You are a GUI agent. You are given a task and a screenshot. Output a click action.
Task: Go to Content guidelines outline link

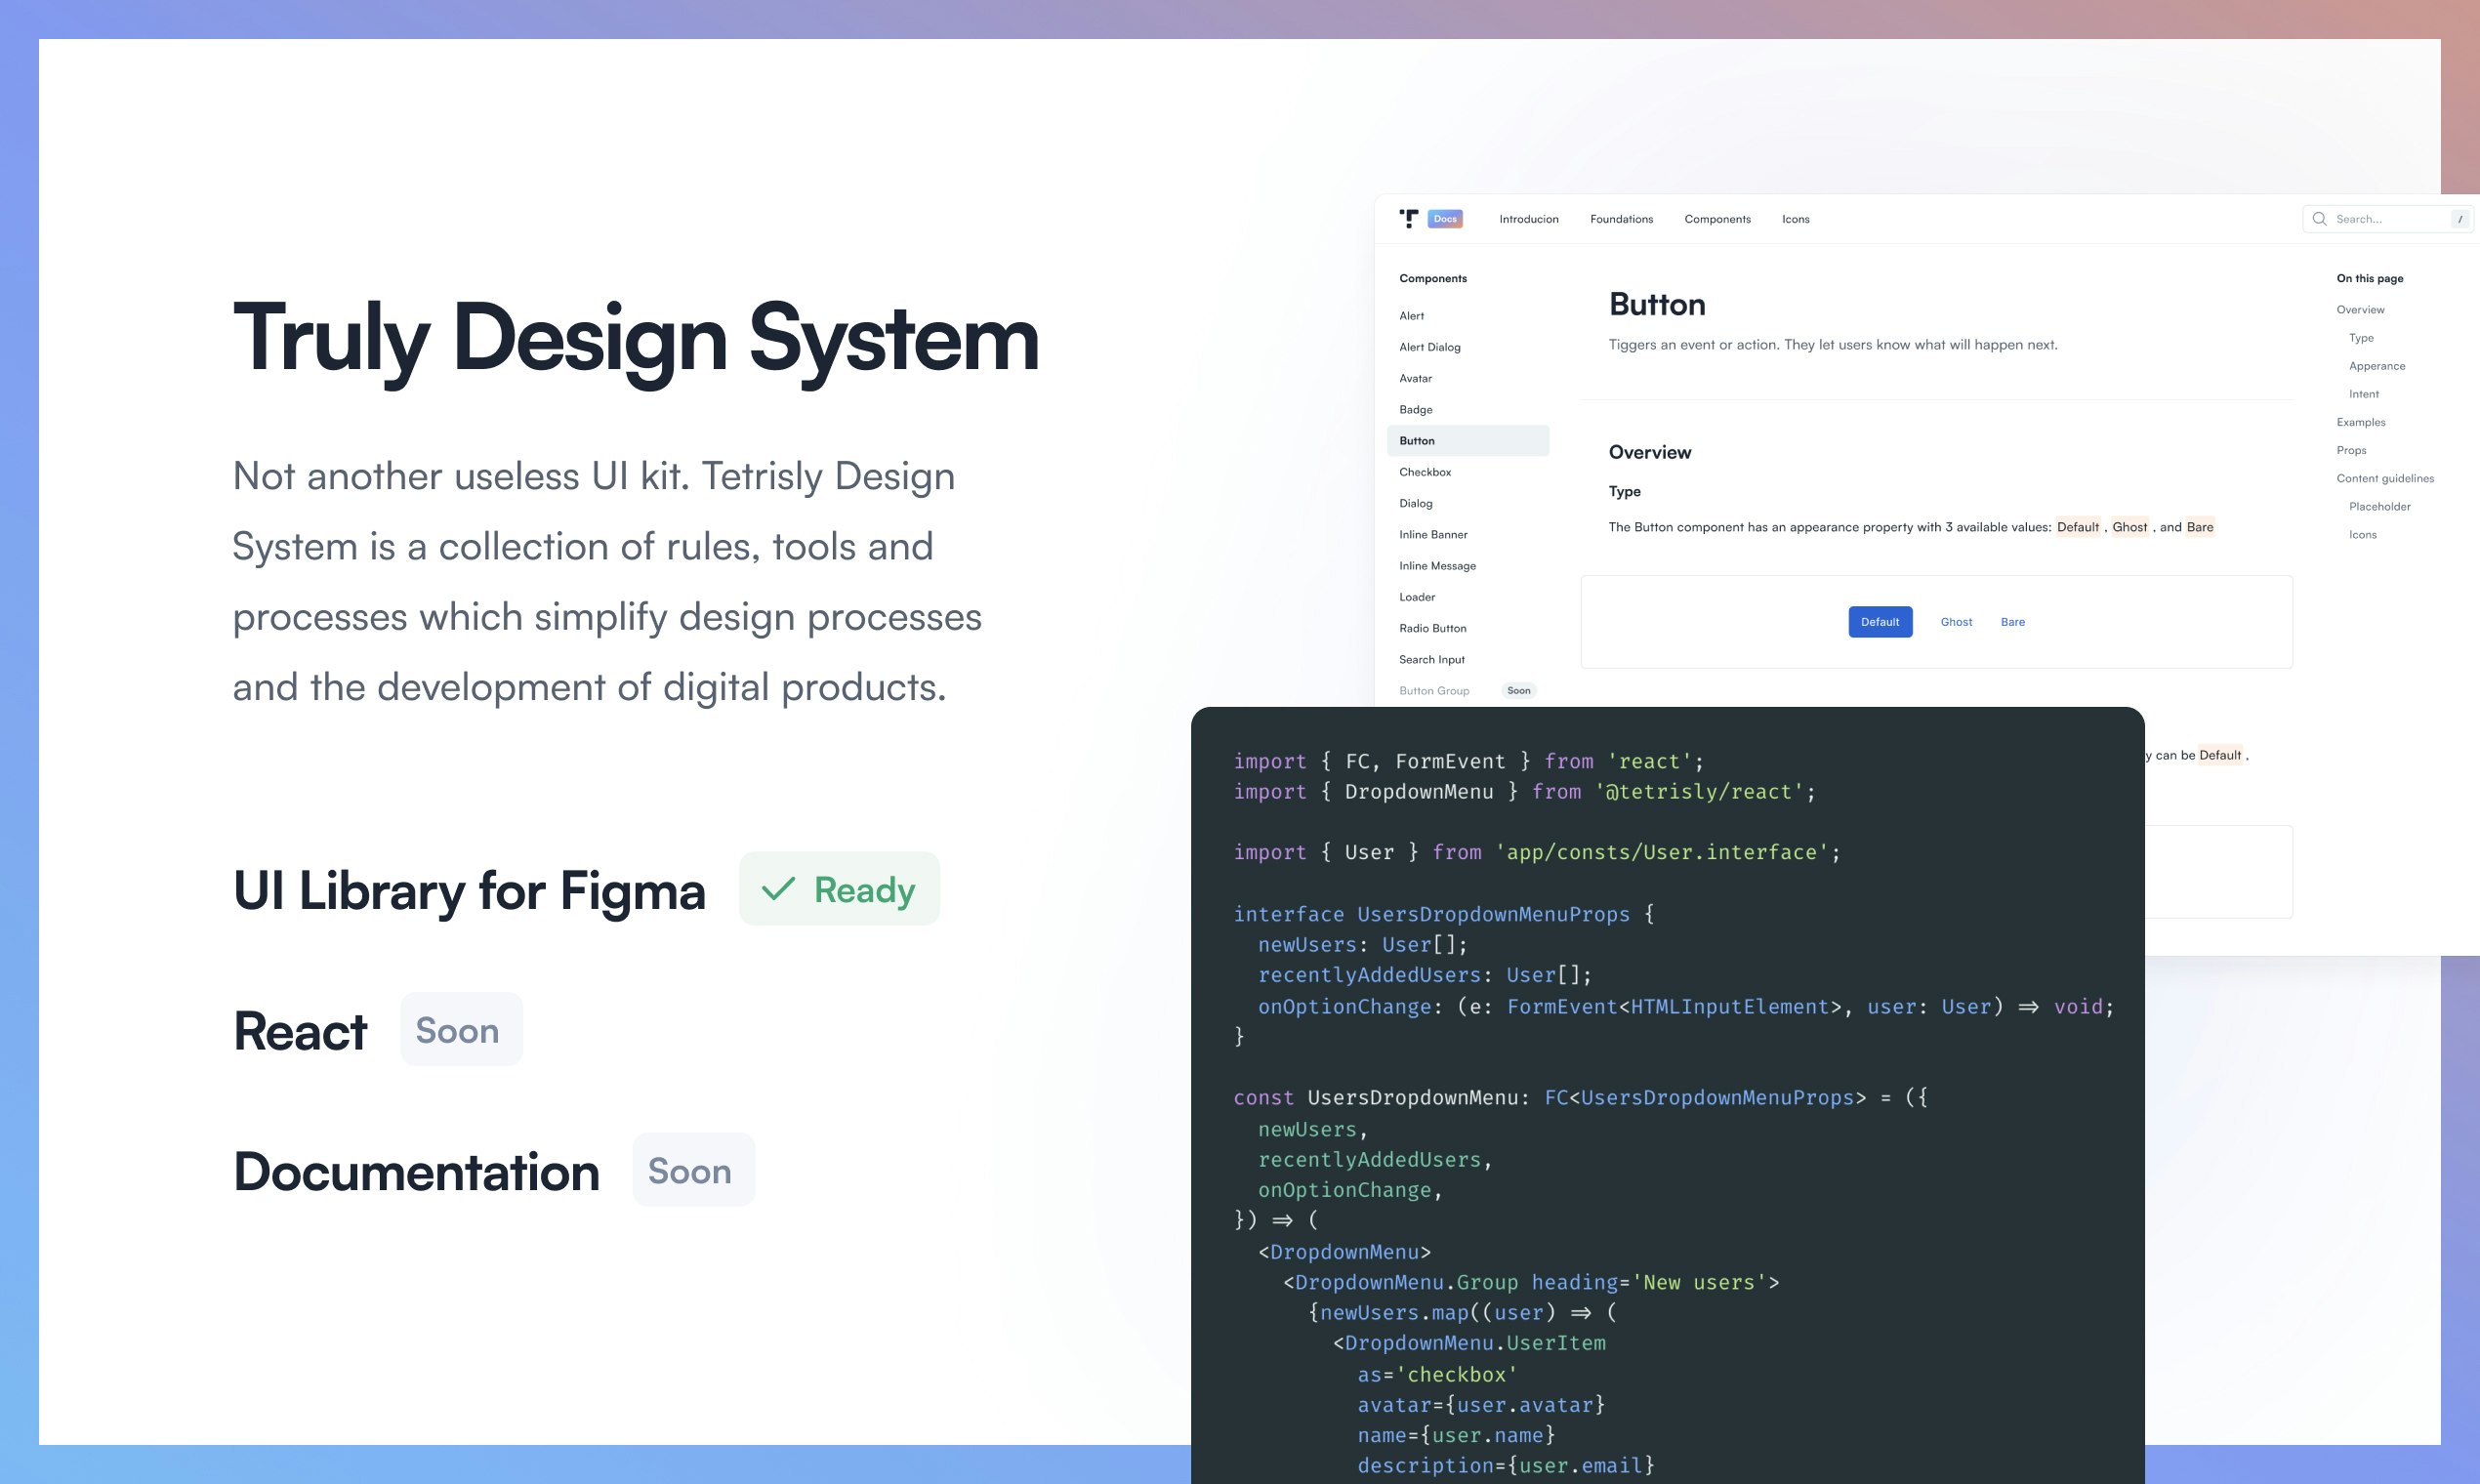[x=2384, y=478]
